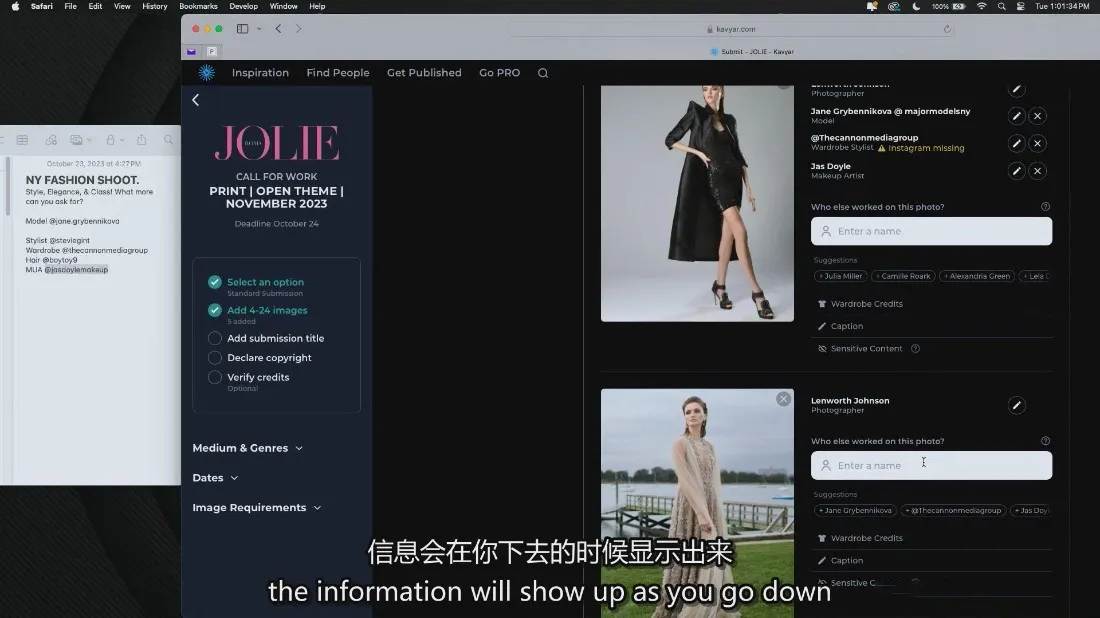This screenshot has height=618, width=1100.
Task: Go back in Safari history
Action: coord(279,29)
